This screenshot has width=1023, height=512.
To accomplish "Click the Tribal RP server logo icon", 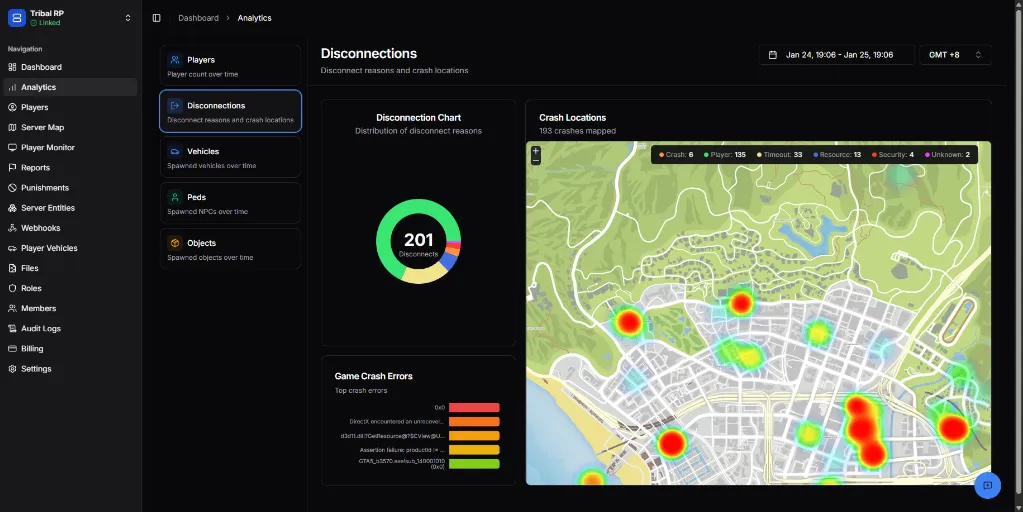I will pos(17,18).
